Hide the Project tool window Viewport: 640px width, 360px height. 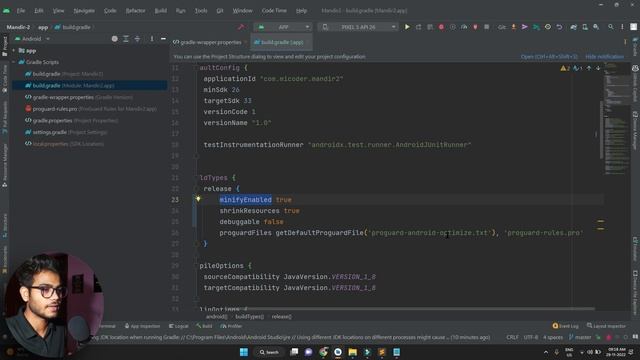tap(163, 39)
